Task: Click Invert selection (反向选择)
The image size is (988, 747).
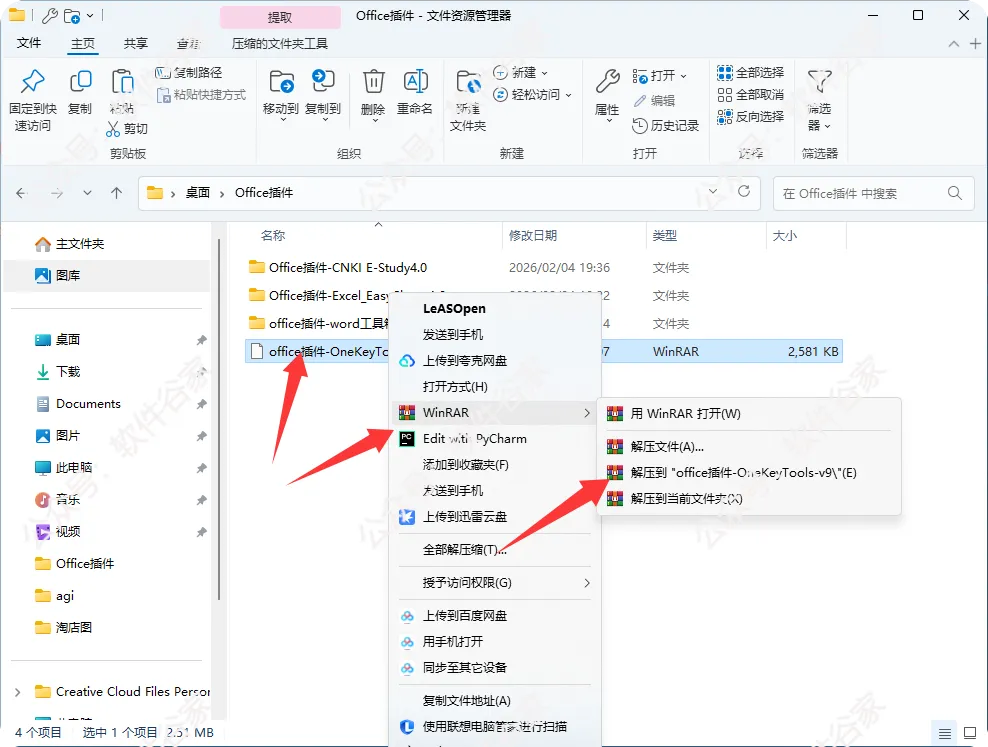Action: pos(750,117)
